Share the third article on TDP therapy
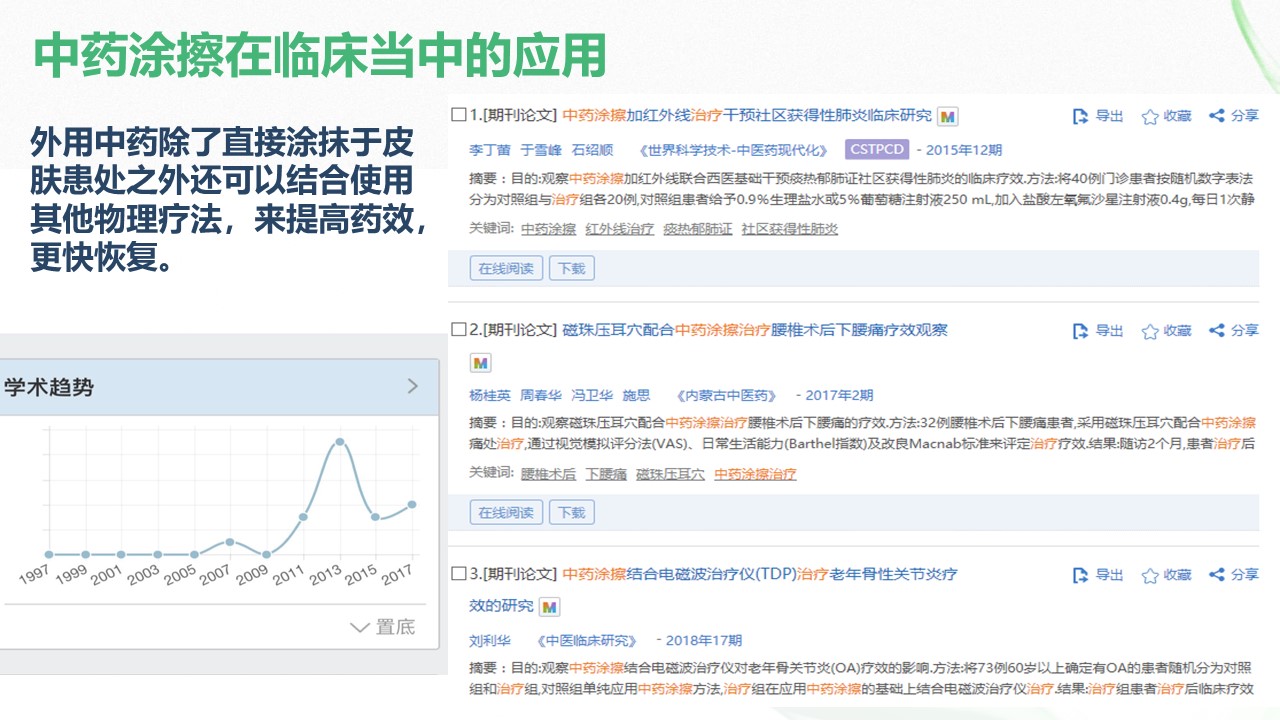 coord(1217,575)
